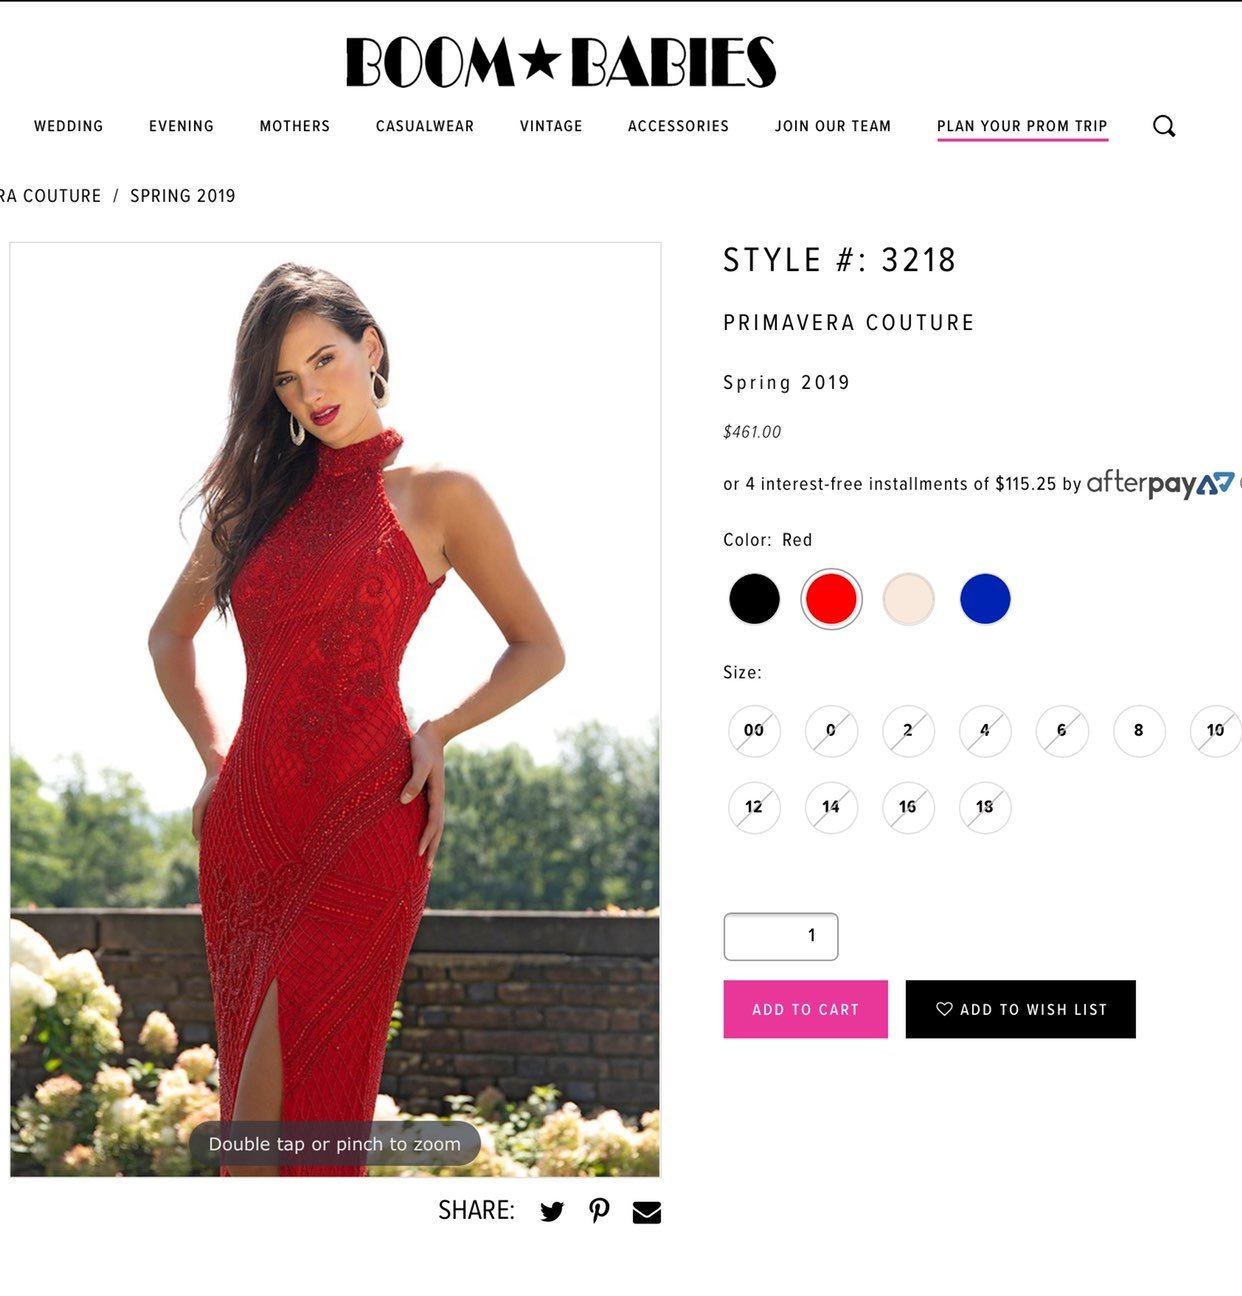1242x1296 pixels.
Task: Click the Boom Babies logo
Action: 560,62
